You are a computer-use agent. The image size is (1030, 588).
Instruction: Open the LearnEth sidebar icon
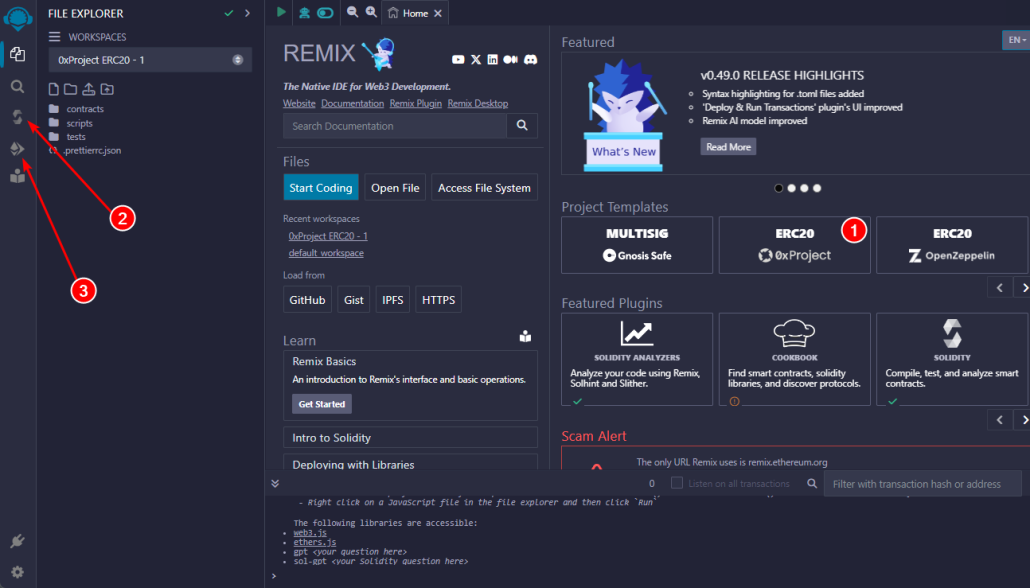click(17, 177)
